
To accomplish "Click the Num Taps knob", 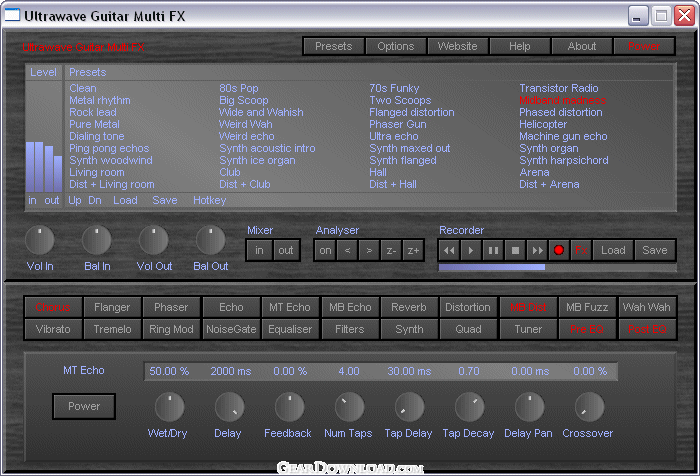I will (x=350, y=407).
